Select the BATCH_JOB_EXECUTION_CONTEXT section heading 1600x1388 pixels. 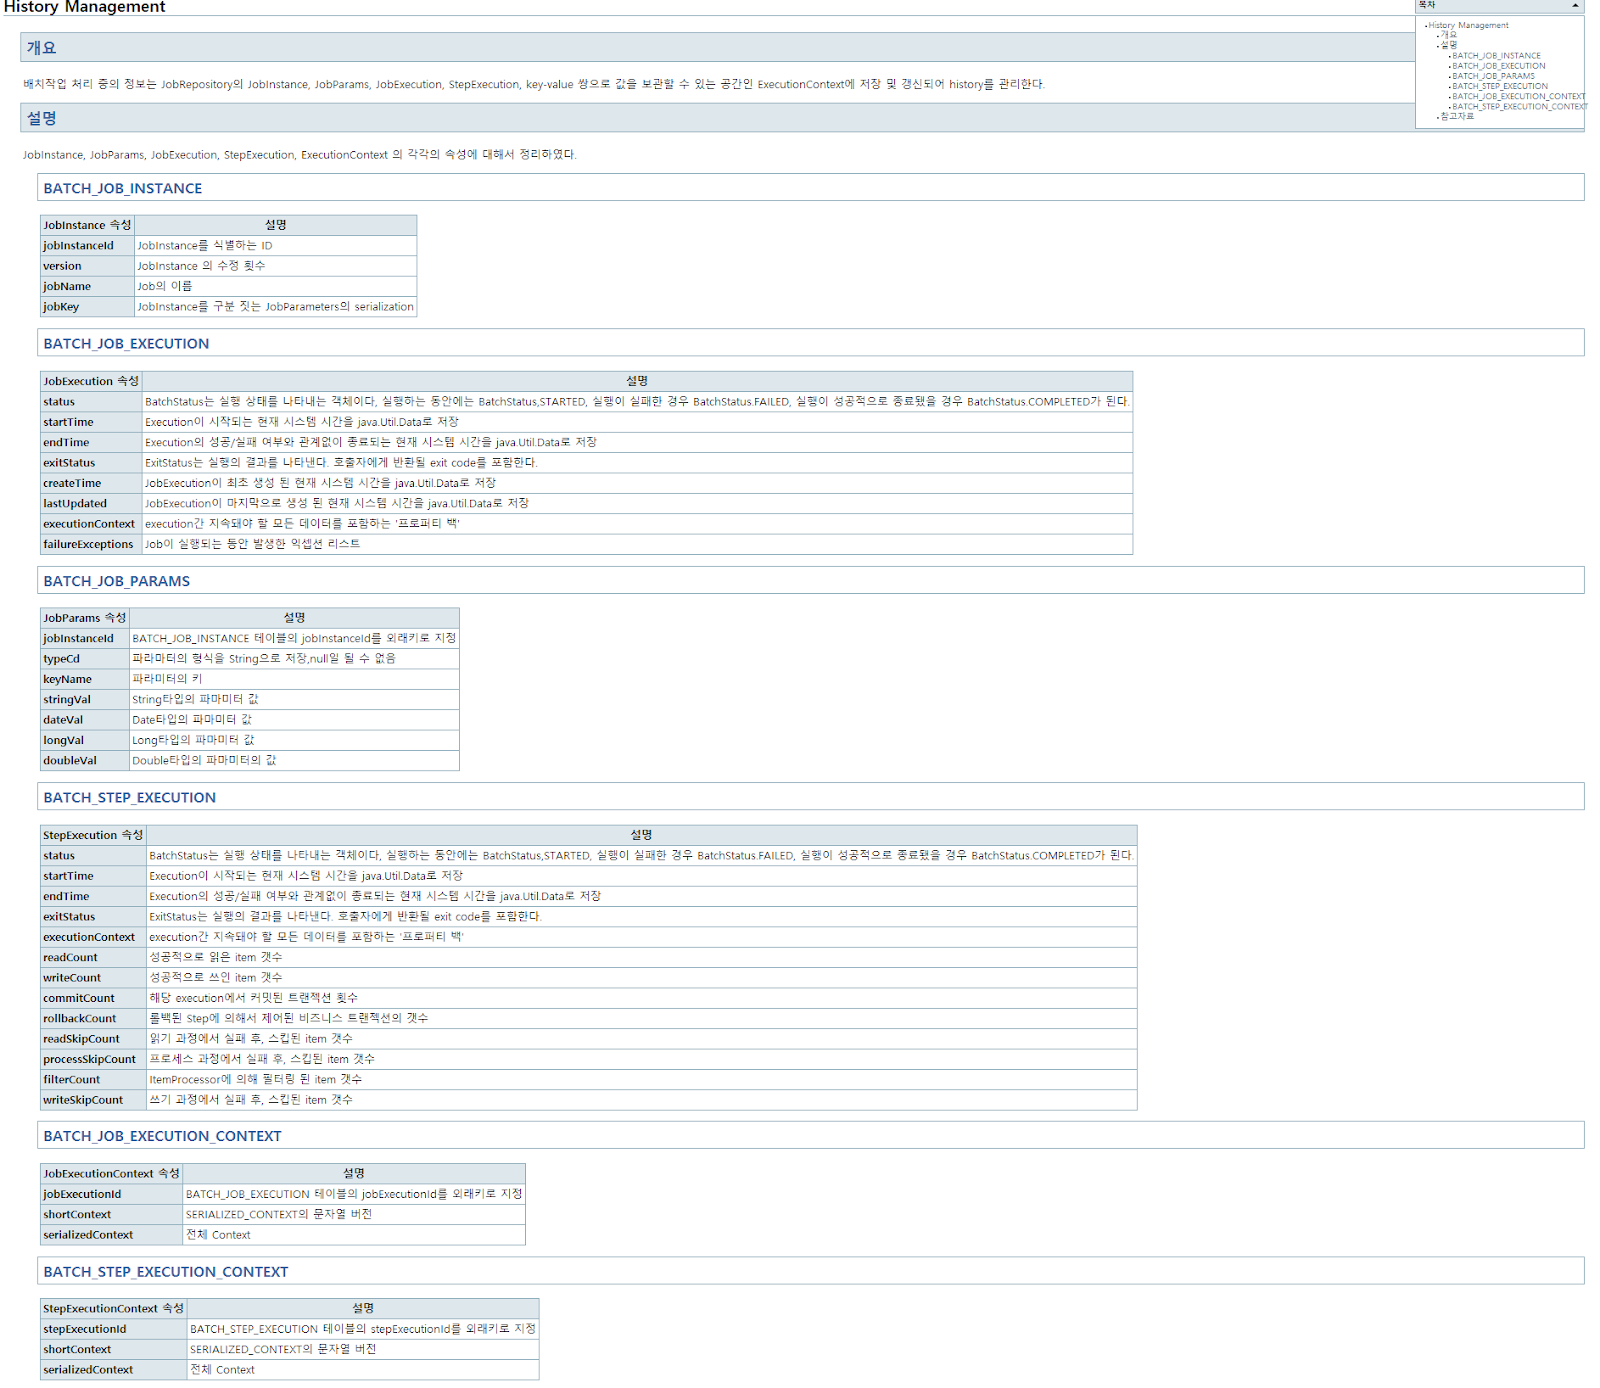coord(162,1136)
